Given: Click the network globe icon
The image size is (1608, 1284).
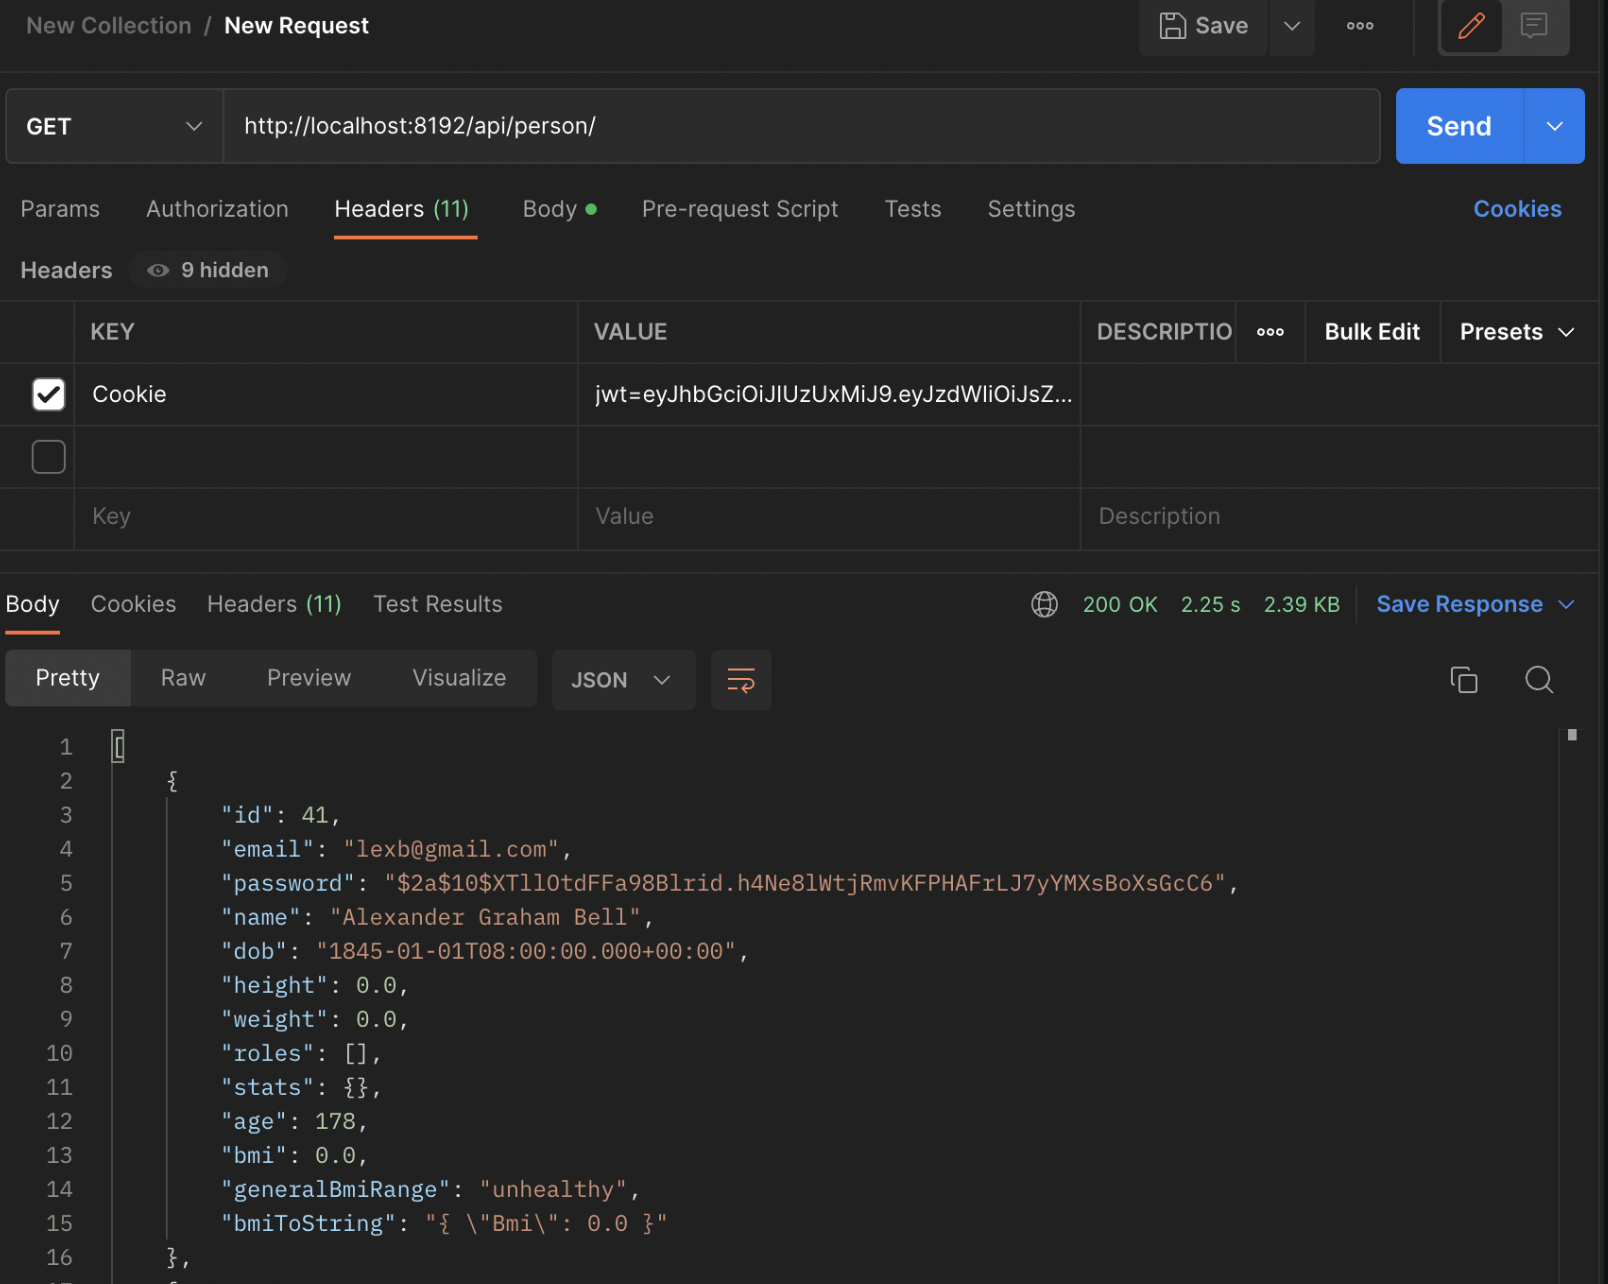Looking at the screenshot, I should tap(1044, 604).
